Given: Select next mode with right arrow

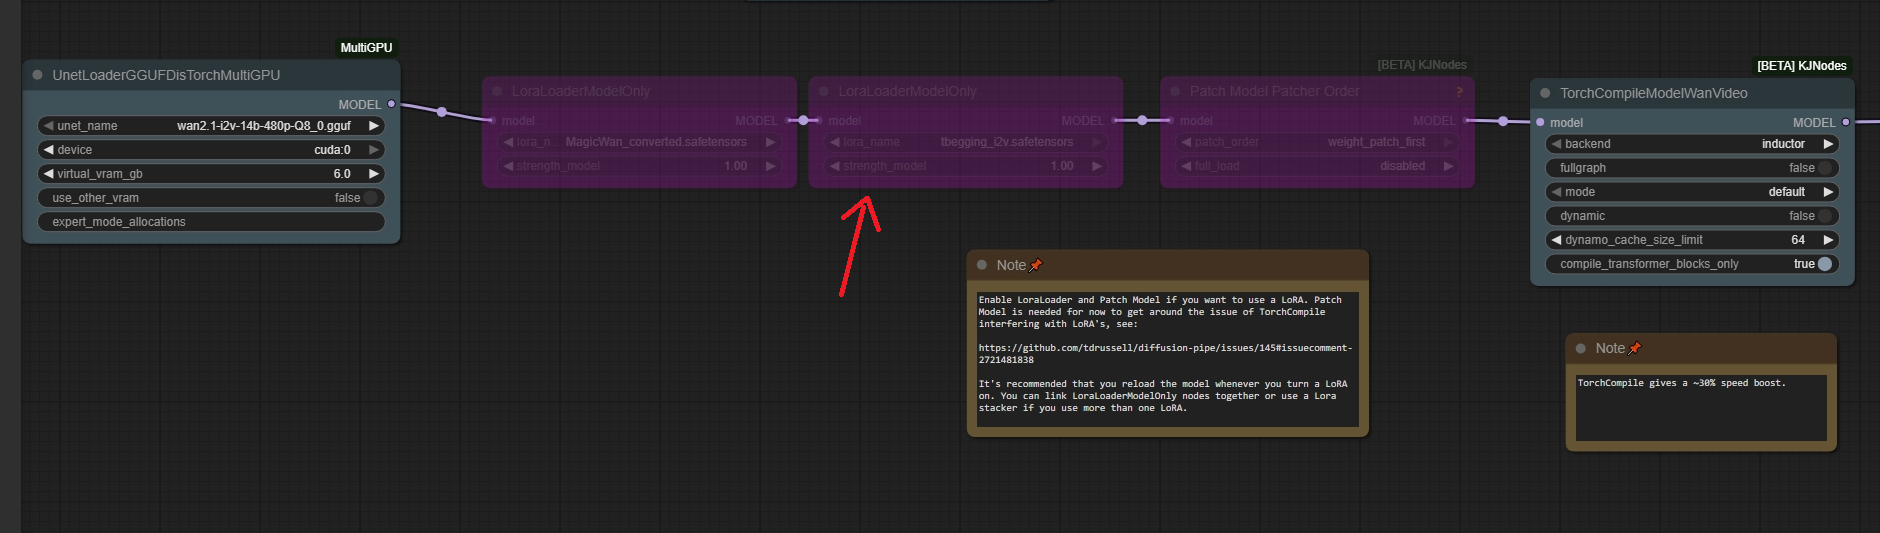Looking at the screenshot, I should 1828,192.
